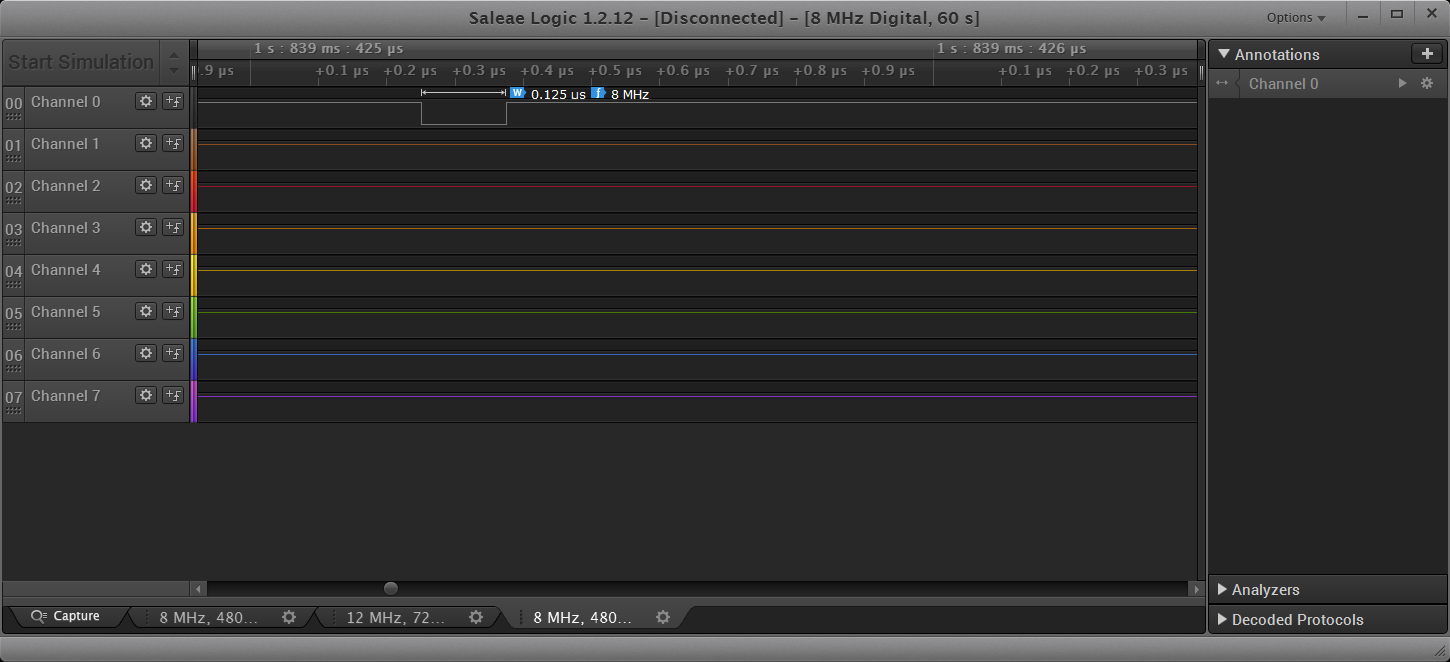Click the Channel 7 purple color strip
Screen dimensions: 1450x662
click(194, 401)
